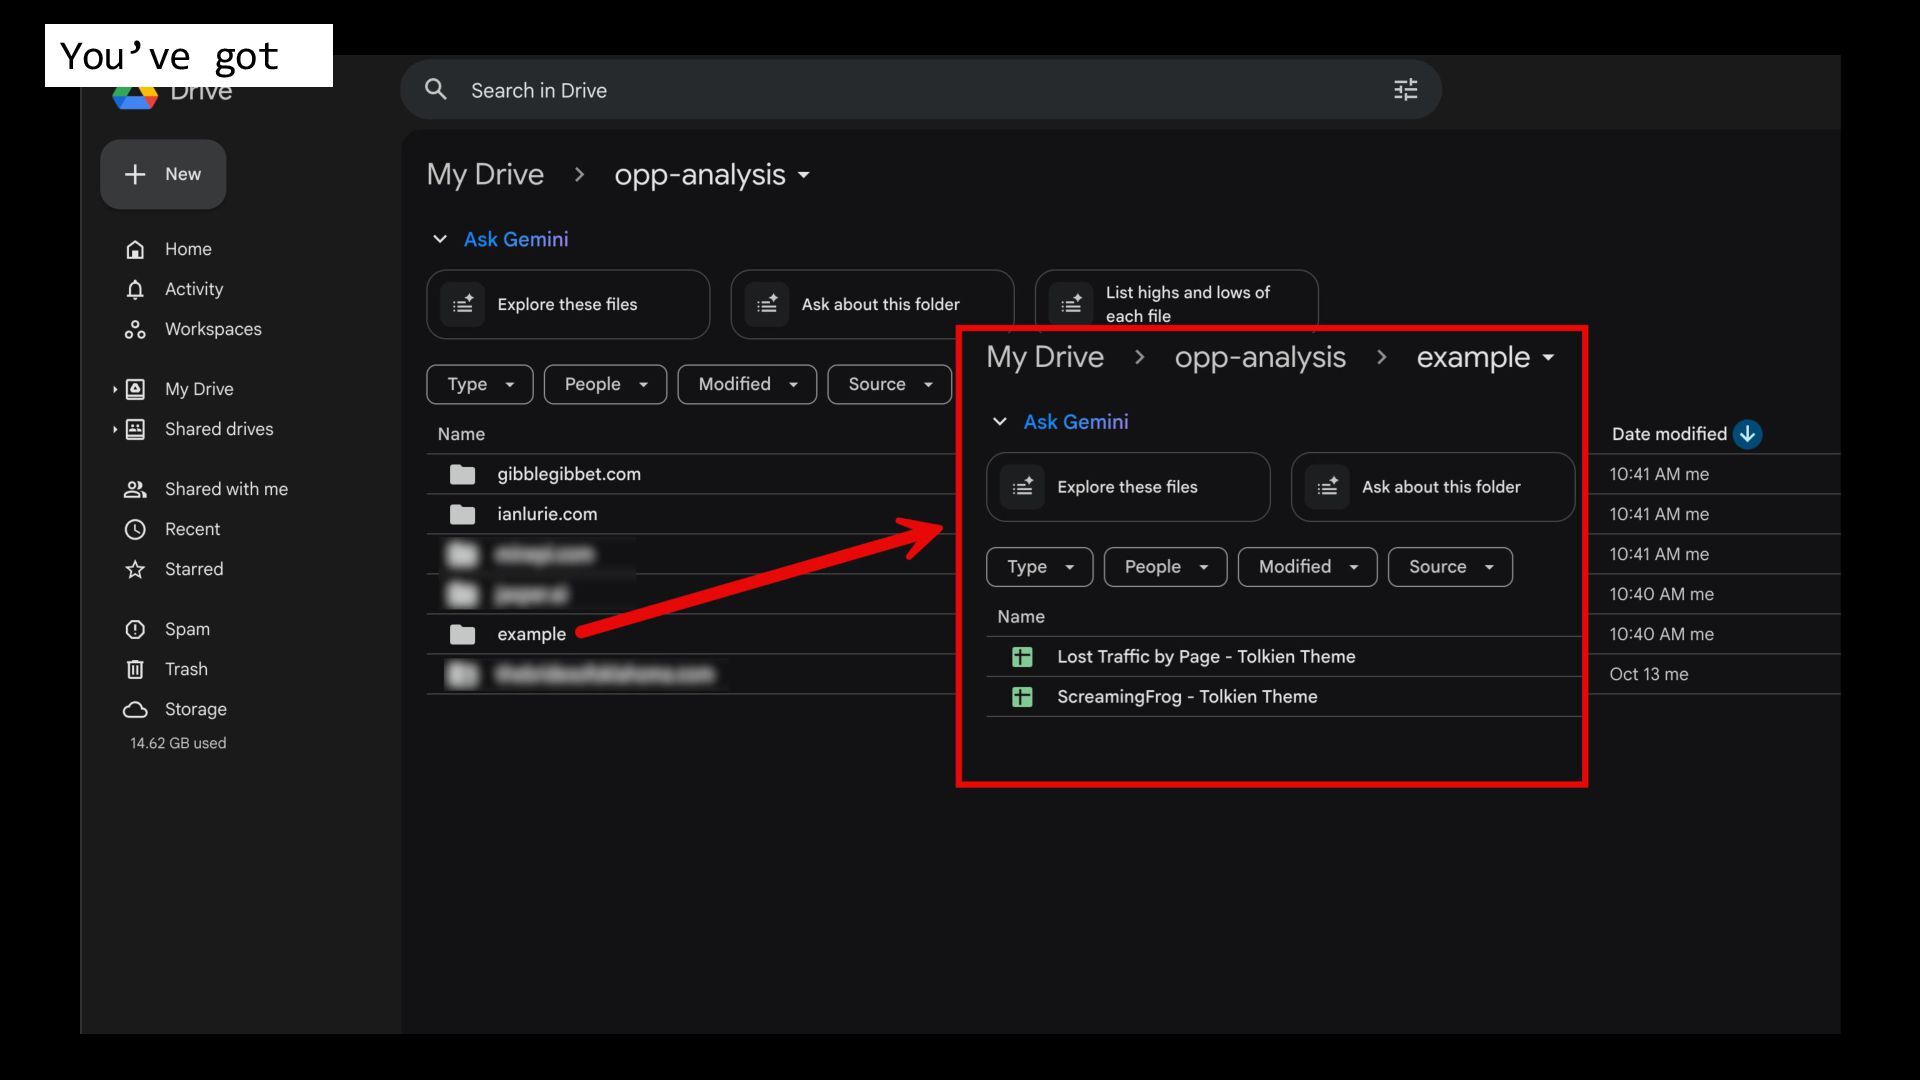Open Starred items in sidebar
Image resolution: width=1920 pixels, height=1080 pixels.
193,569
